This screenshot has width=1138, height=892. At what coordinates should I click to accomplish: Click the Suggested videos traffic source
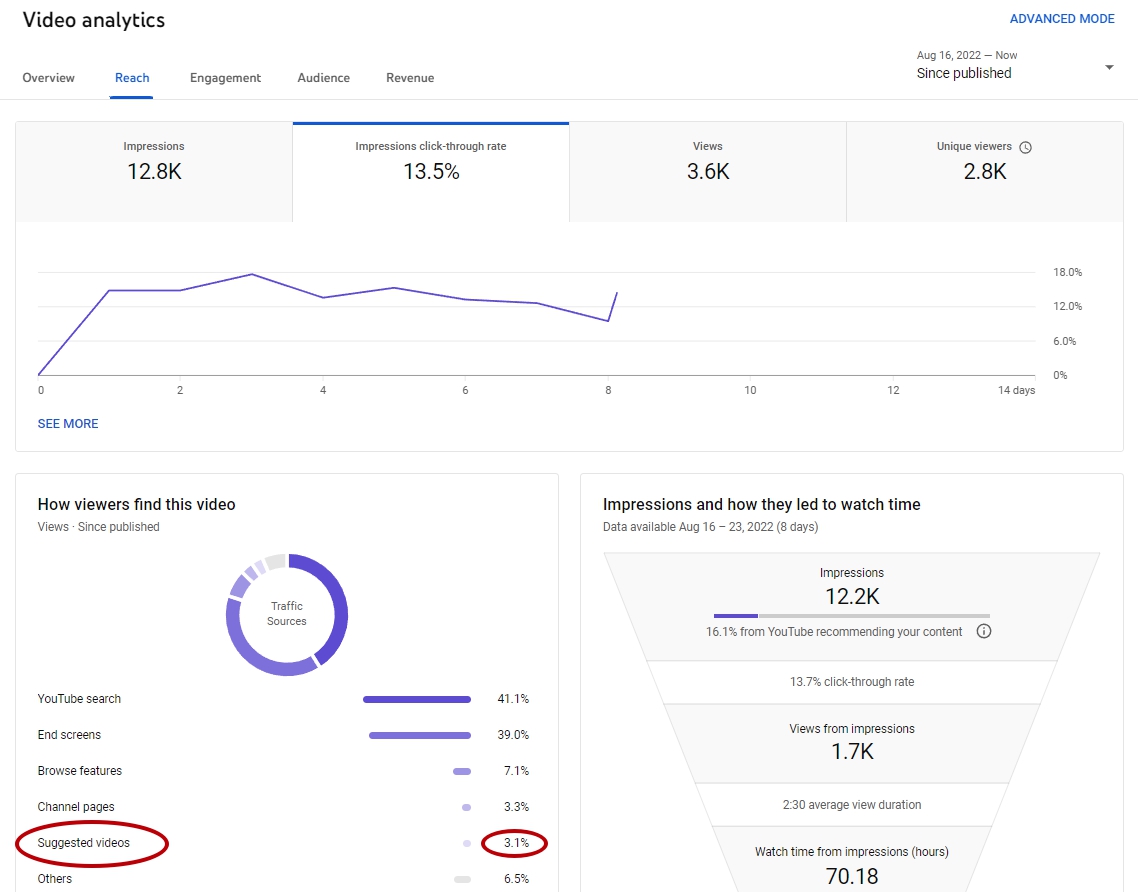[83, 843]
